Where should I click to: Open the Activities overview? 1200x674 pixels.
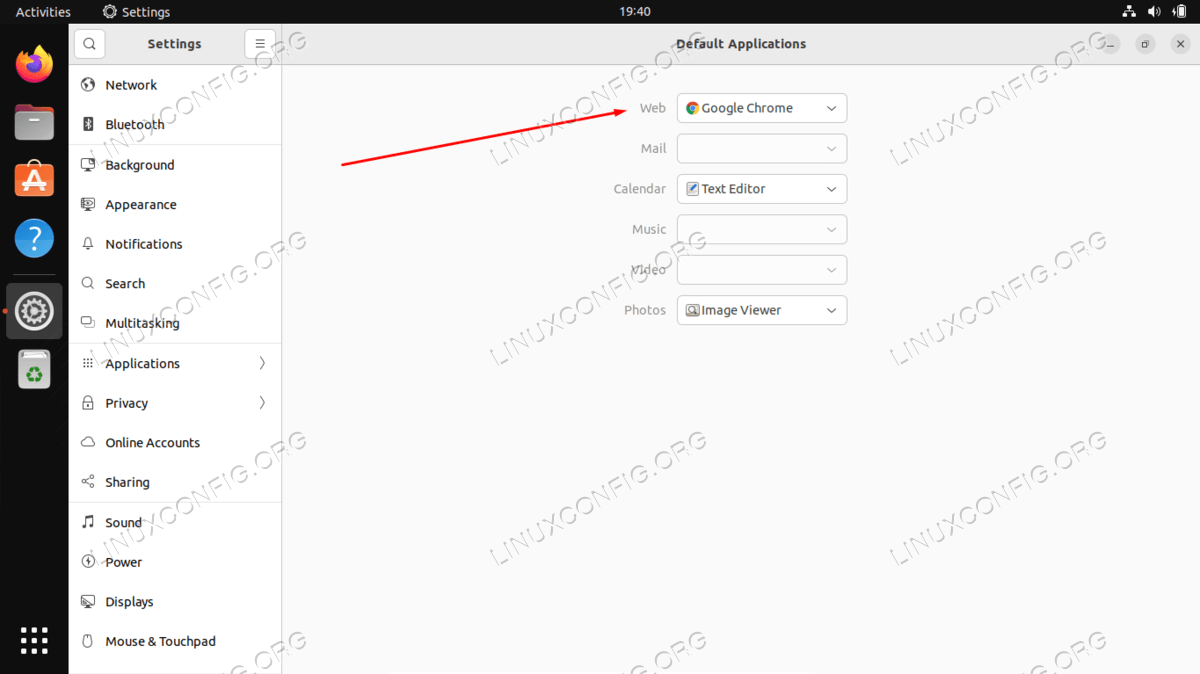(x=43, y=12)
